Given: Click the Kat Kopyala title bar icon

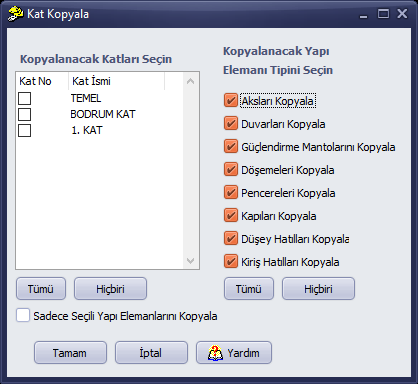Looking at the screenshot, I should click(x=15, y=14).
